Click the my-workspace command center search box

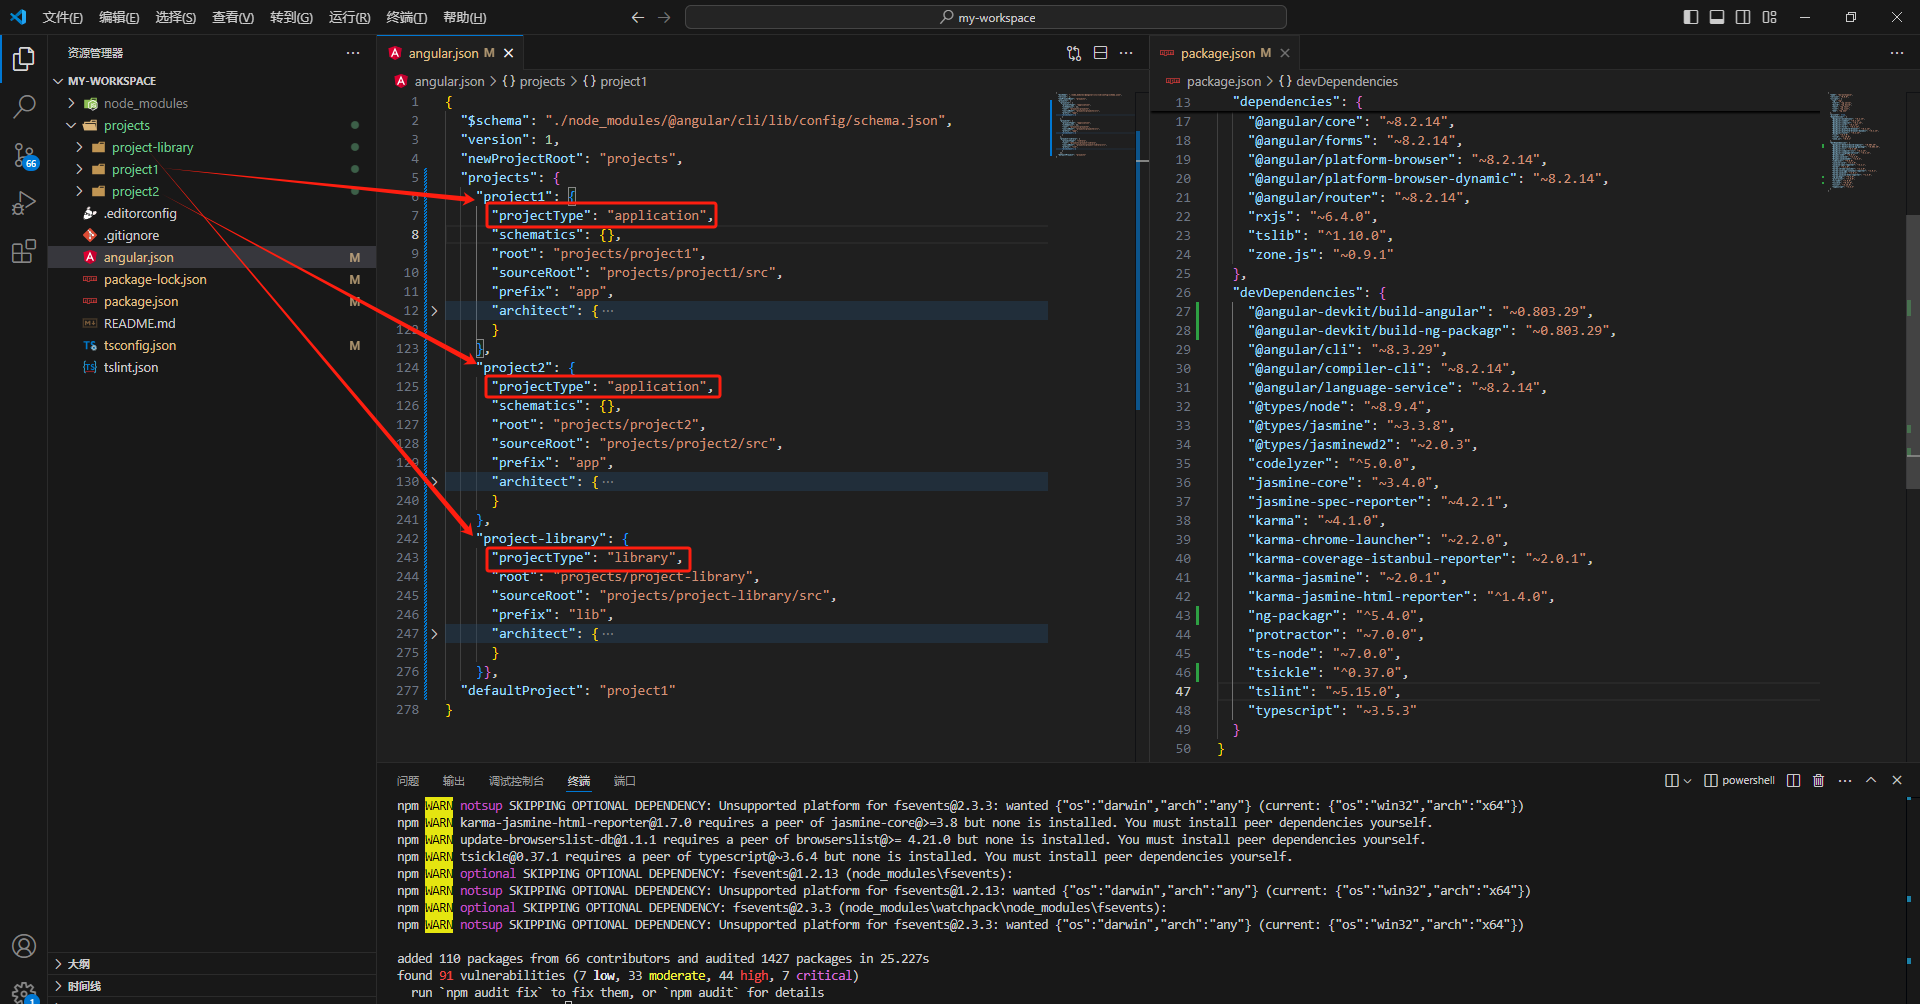point(986,17)
